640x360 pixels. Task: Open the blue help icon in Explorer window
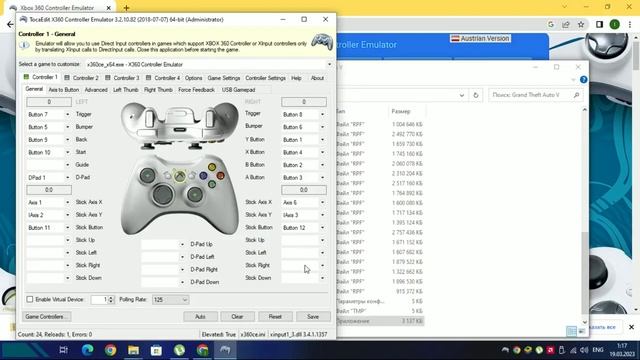[583, 80]
